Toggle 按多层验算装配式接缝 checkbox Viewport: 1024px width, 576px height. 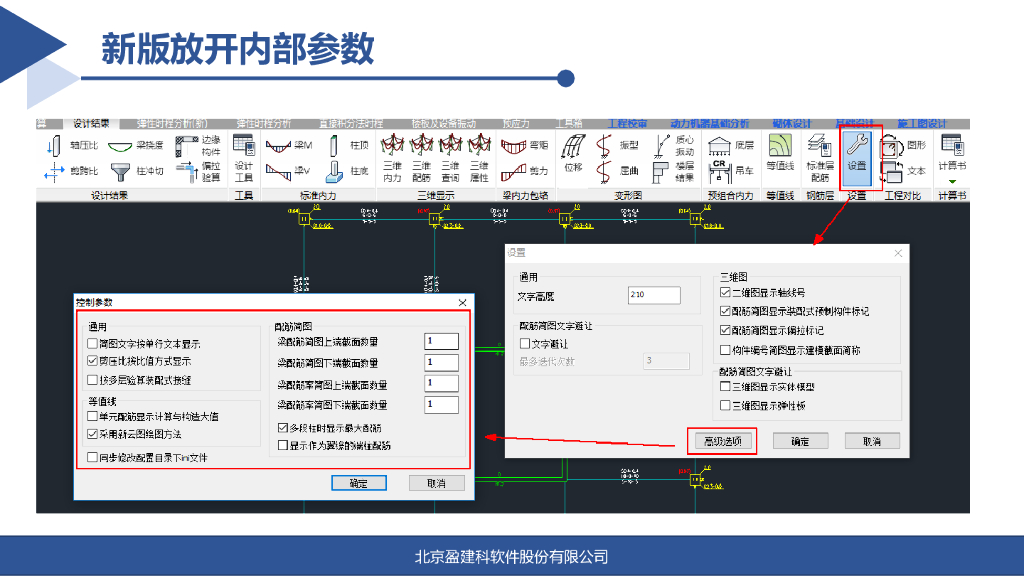[x=93, y=379]
